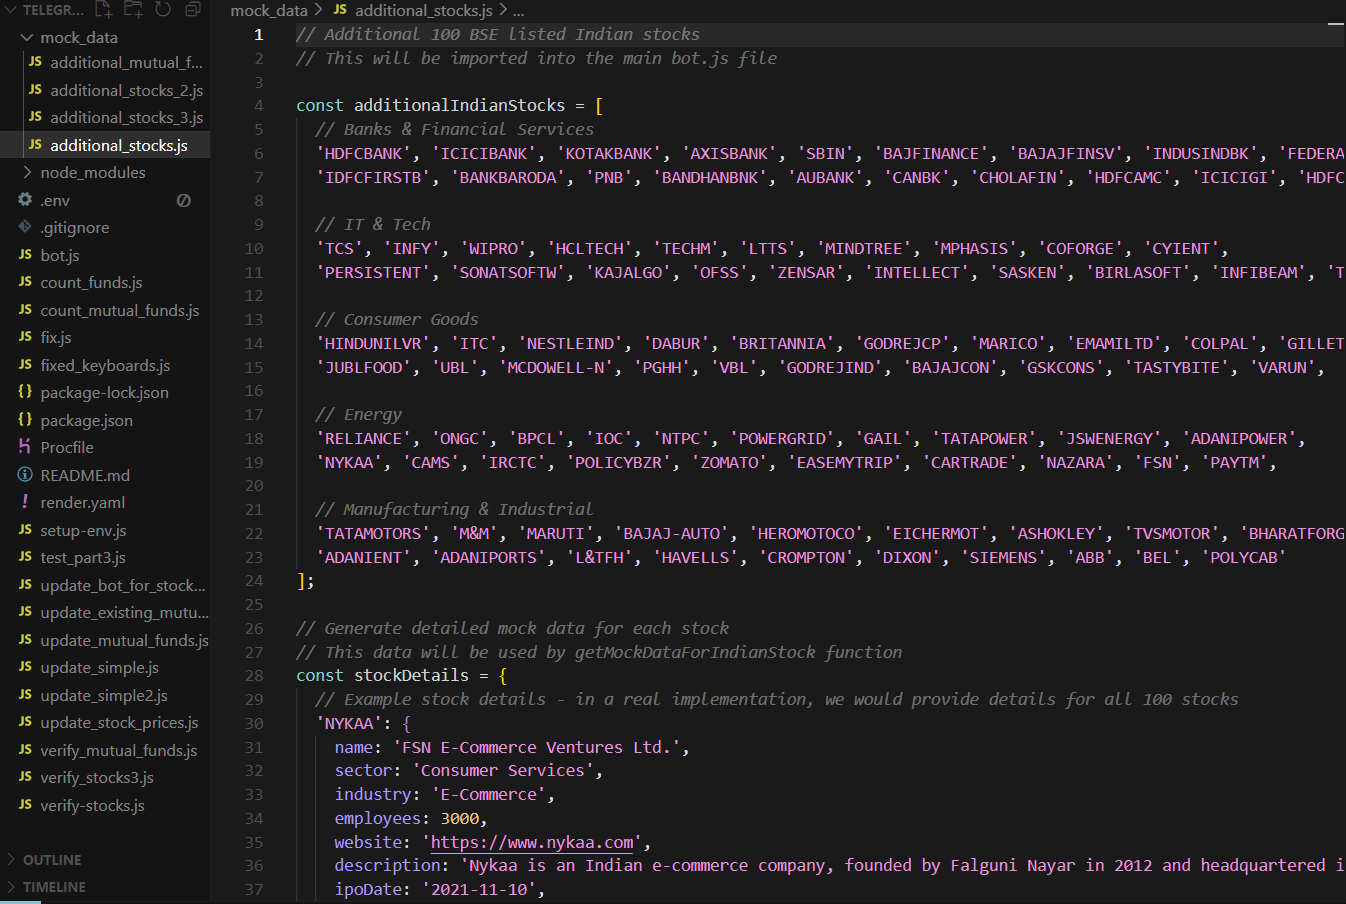Viewport: 1346px width, 904px height.
Task: Open fix.js file
Action: [56, 337]
